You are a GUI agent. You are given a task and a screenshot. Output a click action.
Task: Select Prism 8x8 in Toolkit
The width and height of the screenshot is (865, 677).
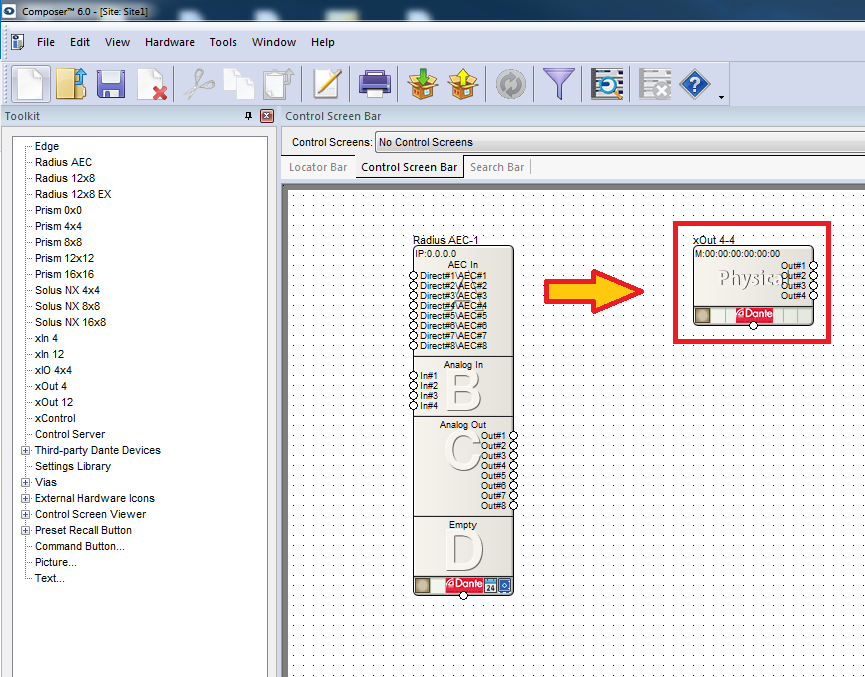[x=58, y=242]
